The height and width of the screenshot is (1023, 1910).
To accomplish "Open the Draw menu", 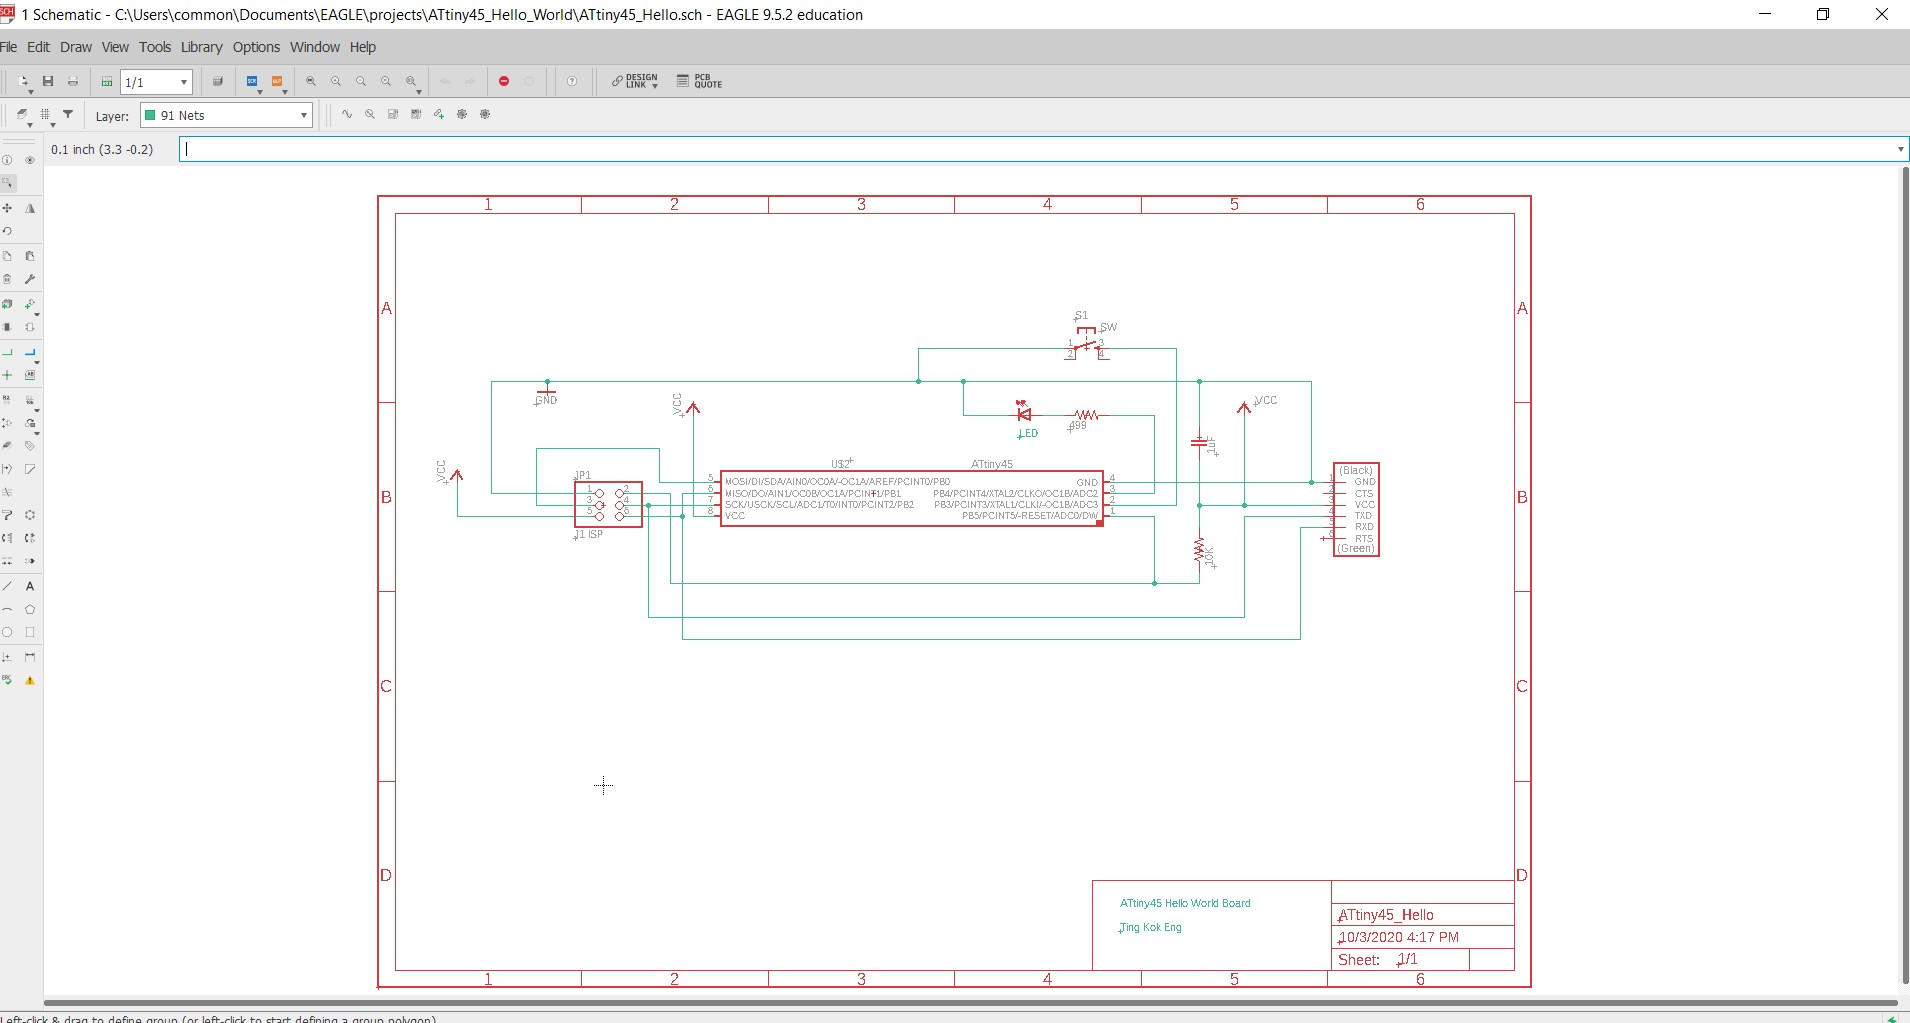I will tap(76, 47).
